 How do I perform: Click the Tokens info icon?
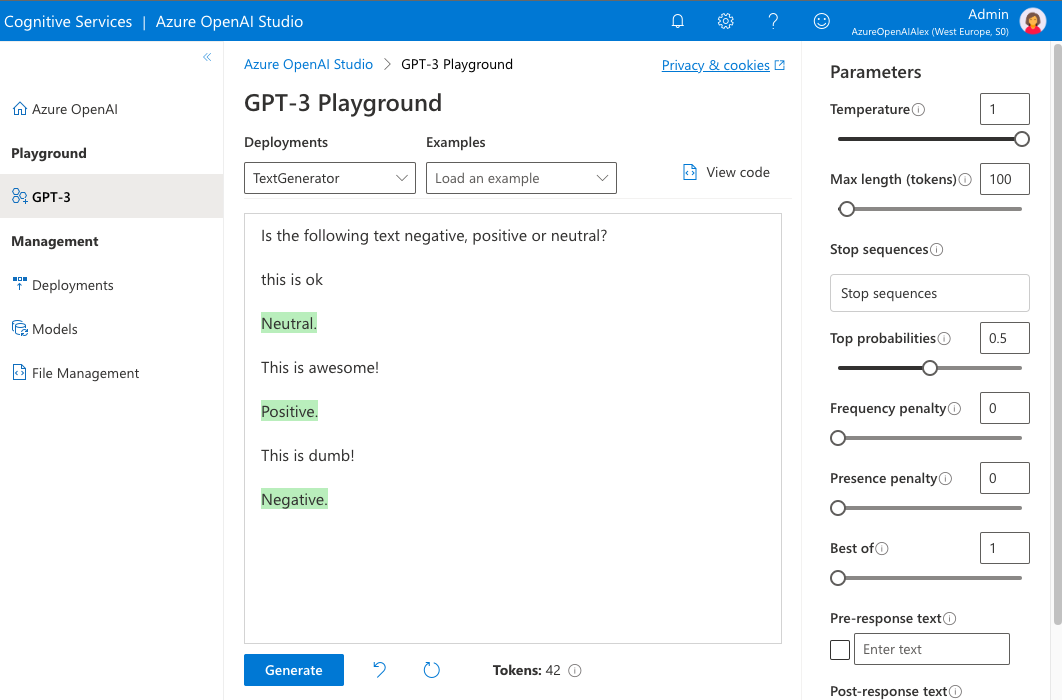coord(575,671)
